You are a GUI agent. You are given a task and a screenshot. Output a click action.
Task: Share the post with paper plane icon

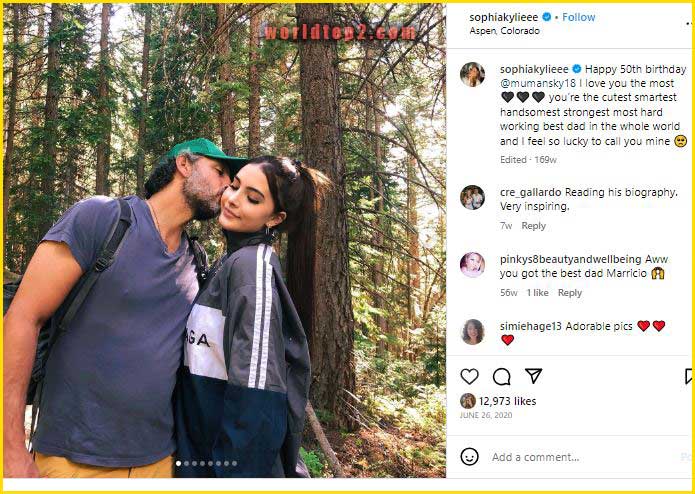click(x=533, y=376)
